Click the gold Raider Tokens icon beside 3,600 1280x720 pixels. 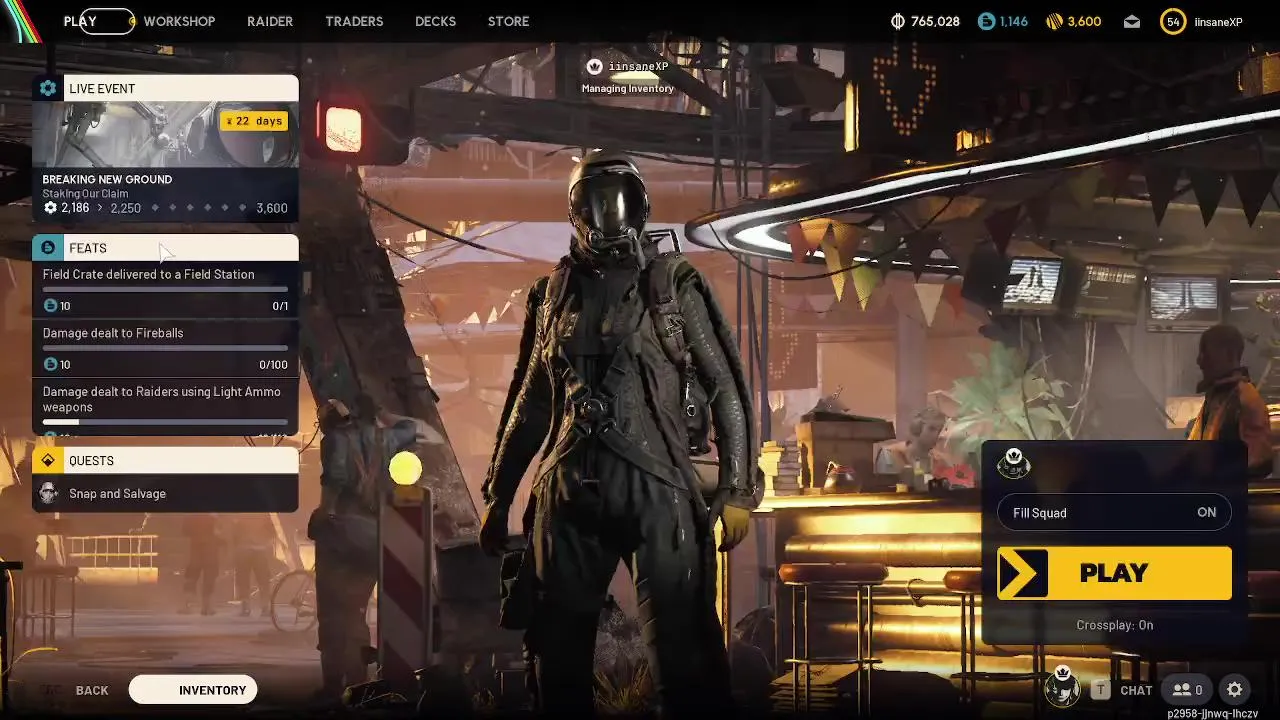1054,21
